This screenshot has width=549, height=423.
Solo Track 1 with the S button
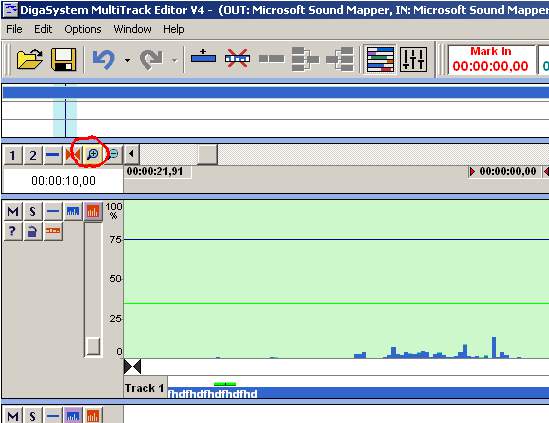click(33, 211)
